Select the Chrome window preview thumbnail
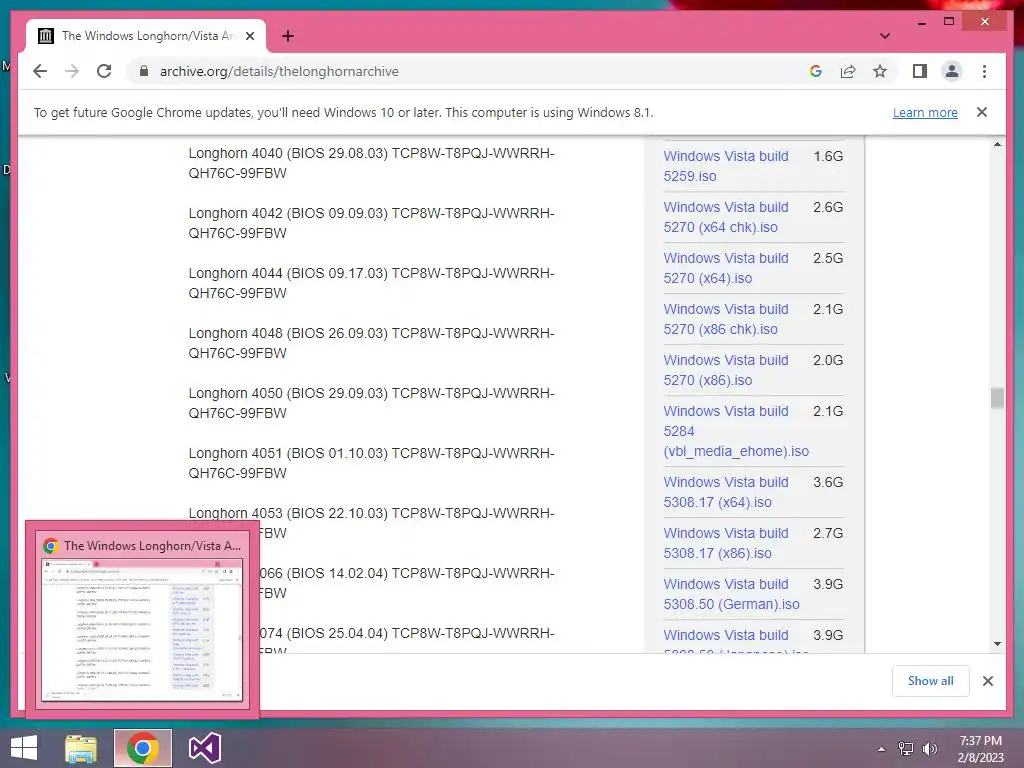 point(142,630)
